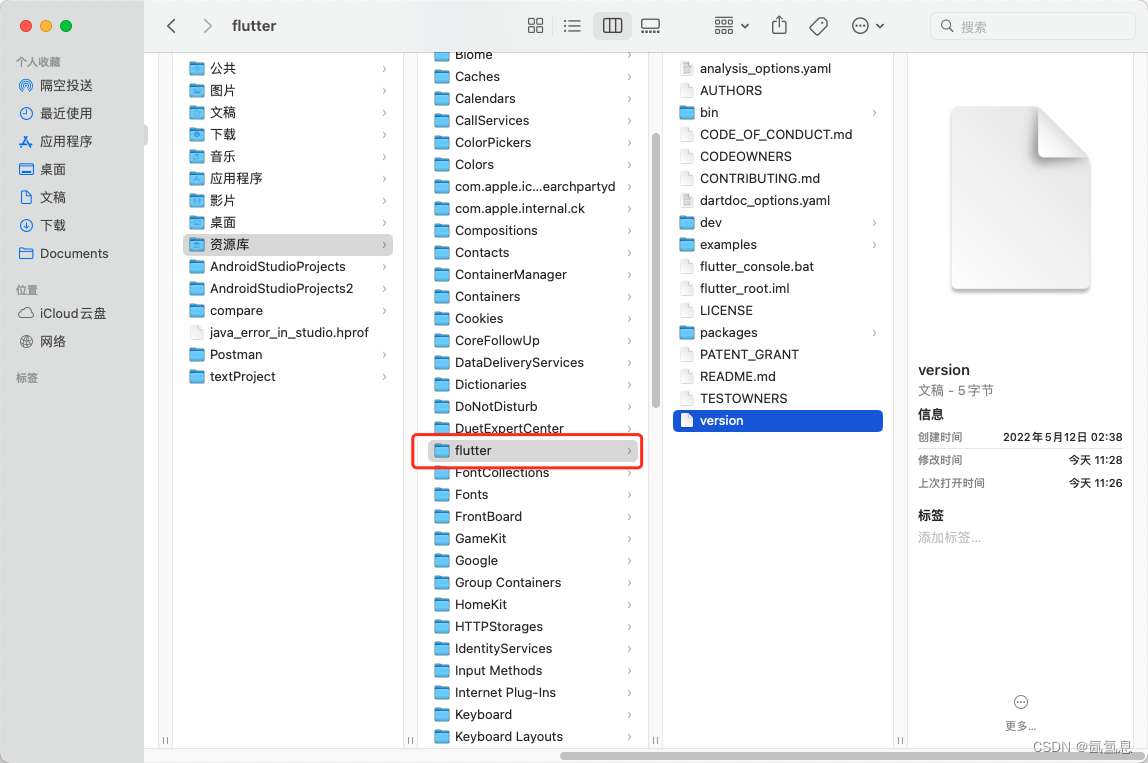Select CODE_OF_CONDUCT.md file

(x=778, y=135)
